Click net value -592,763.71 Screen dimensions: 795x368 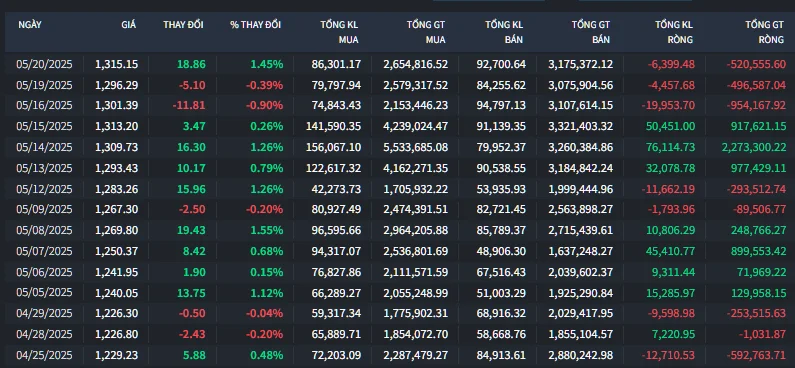coord(756,355)
